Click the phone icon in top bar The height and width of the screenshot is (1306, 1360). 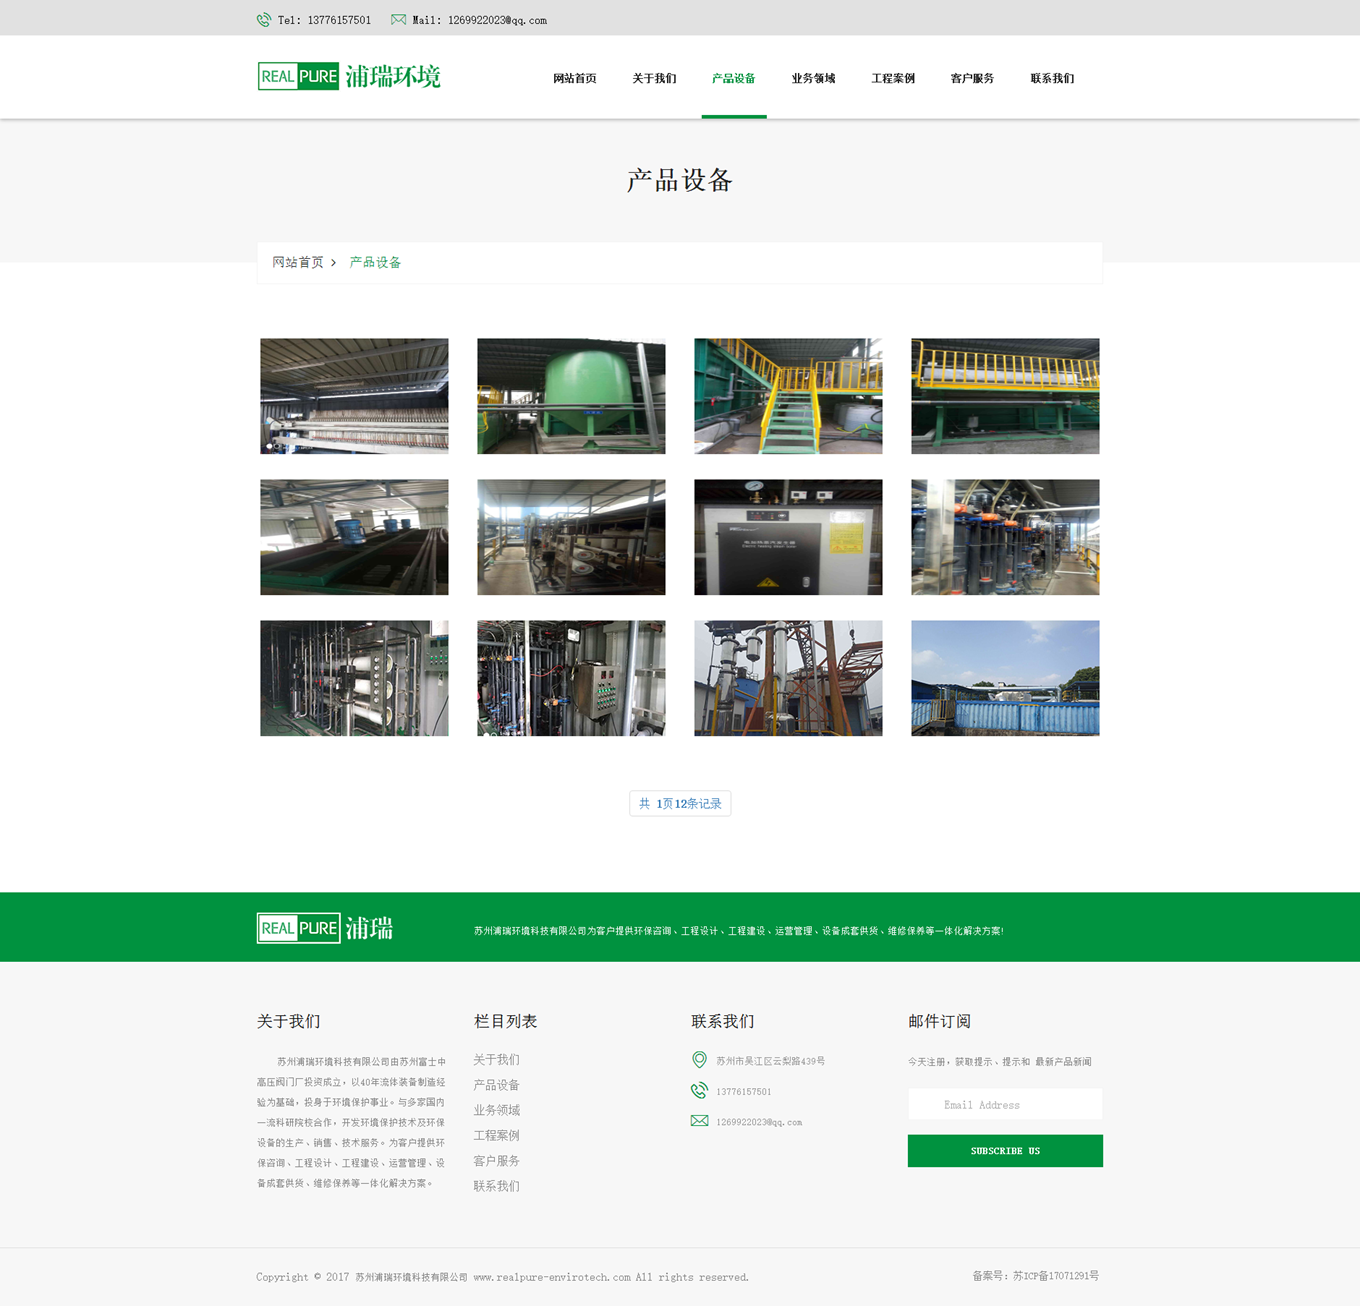264,20
